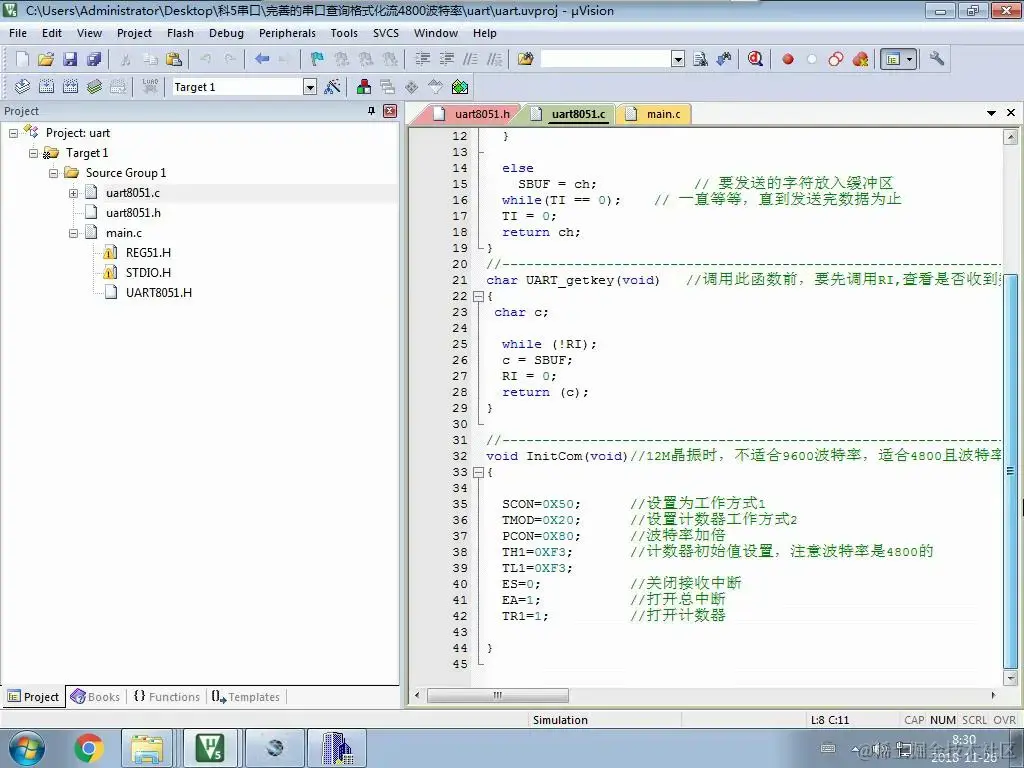Insert breakpoint red dot icon
Image resolution: width=1024 pixels, height=768 pixels.
[x=788, y=59]
